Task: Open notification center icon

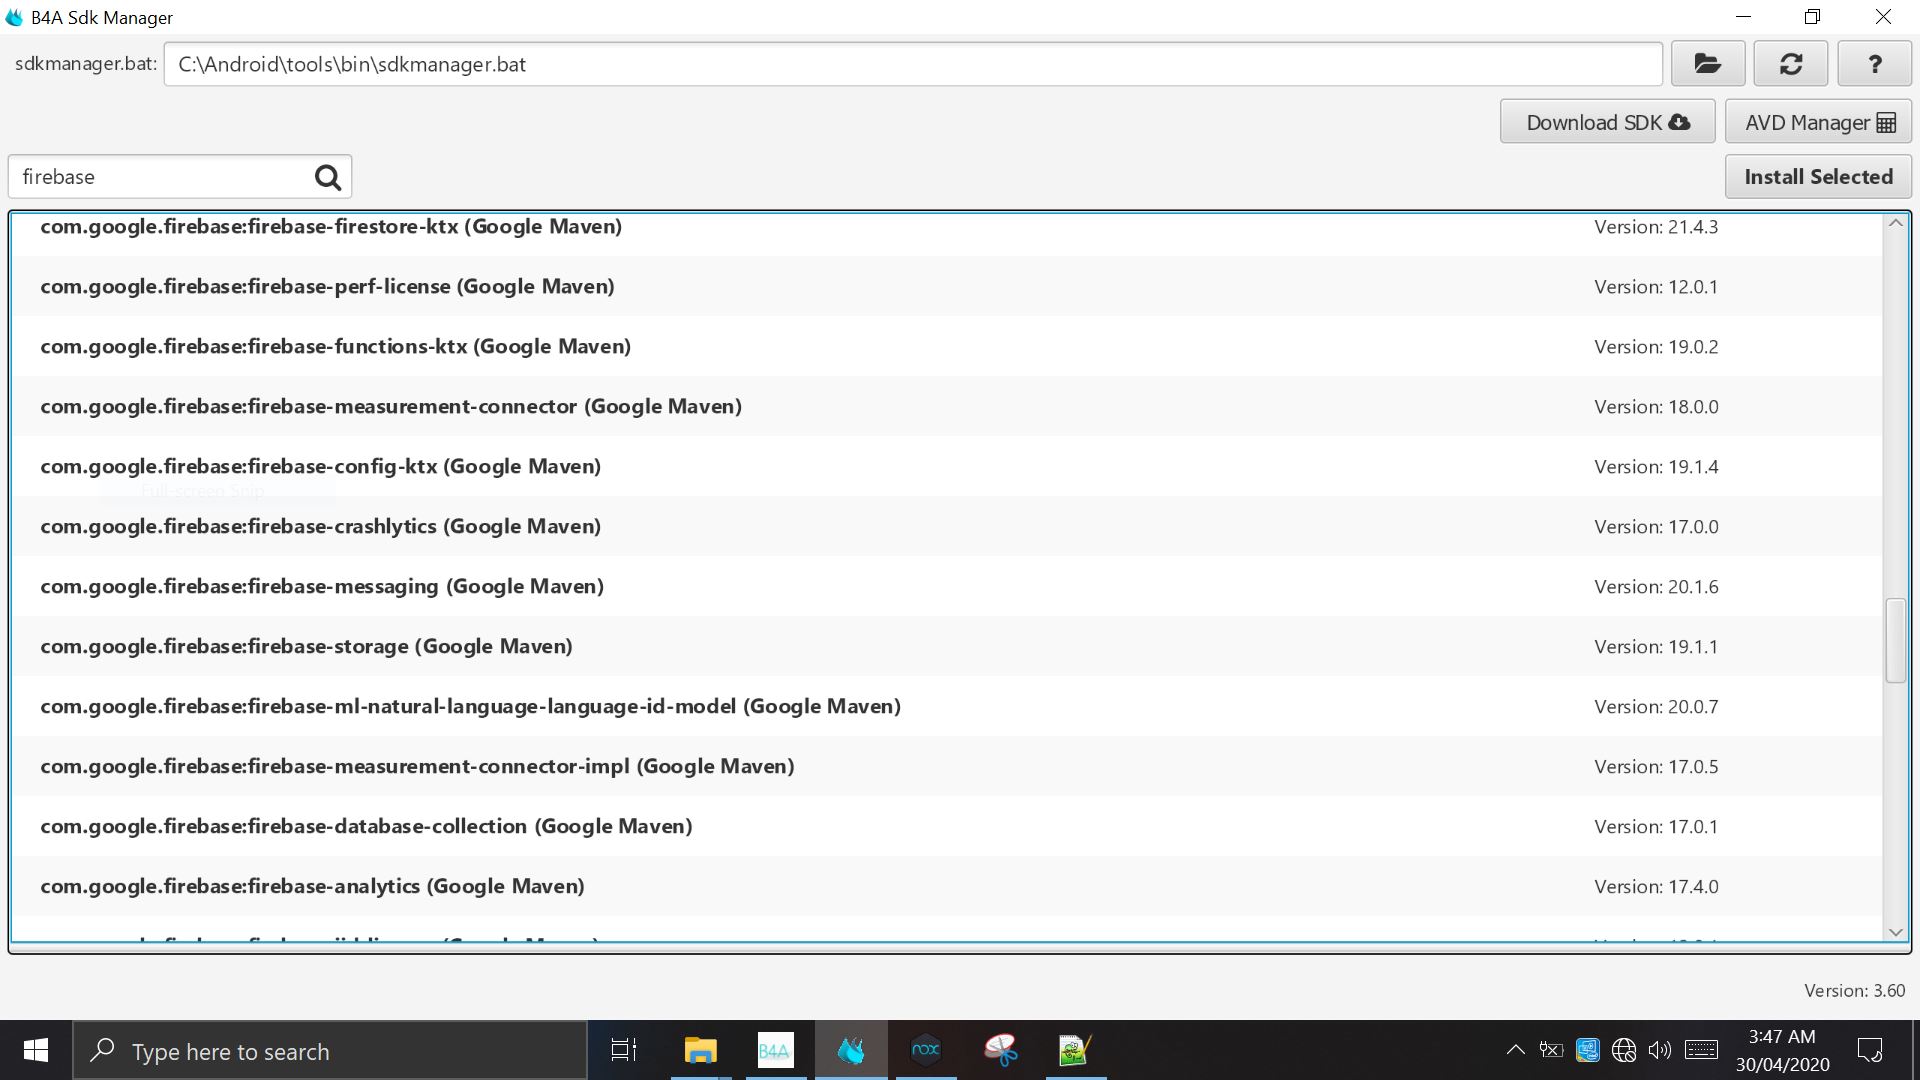Action: tap(1869, 1050)
